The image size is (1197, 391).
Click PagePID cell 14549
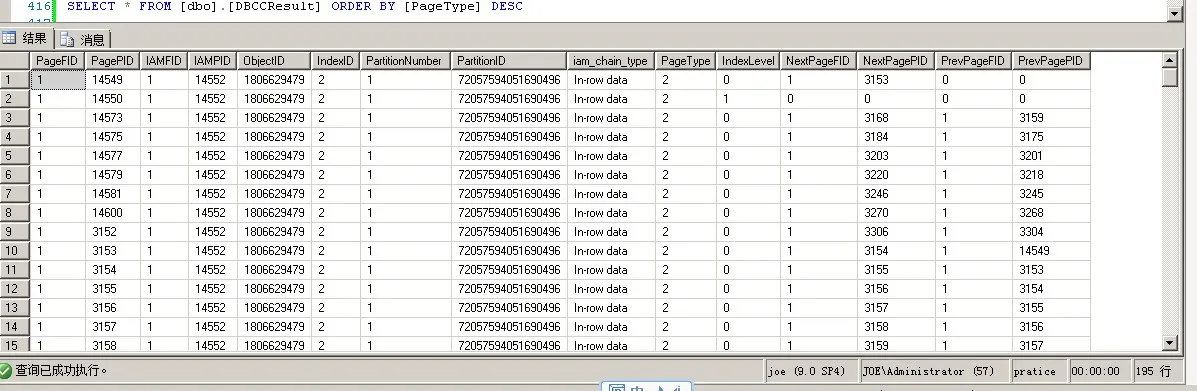113,79
